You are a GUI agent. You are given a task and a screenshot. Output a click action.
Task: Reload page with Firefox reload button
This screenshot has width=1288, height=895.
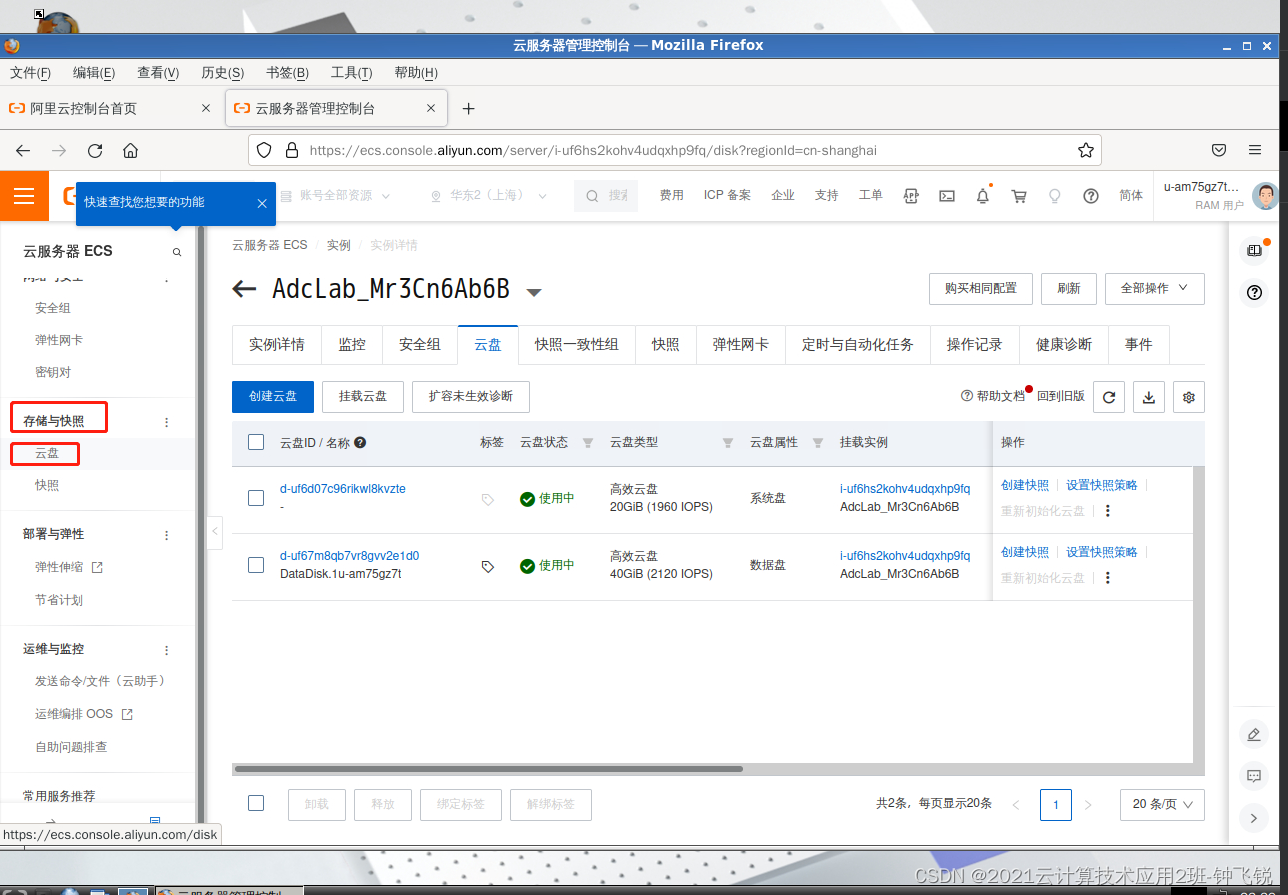[x=95, y=150]
